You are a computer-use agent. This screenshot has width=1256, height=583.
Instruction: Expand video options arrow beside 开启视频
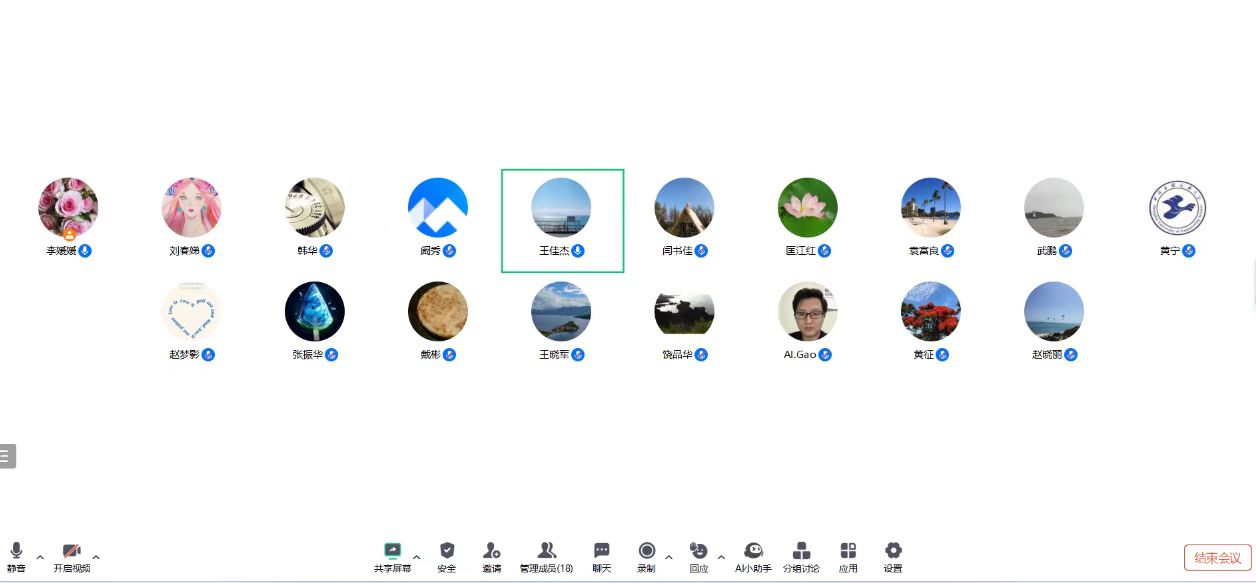pos(96,557)
